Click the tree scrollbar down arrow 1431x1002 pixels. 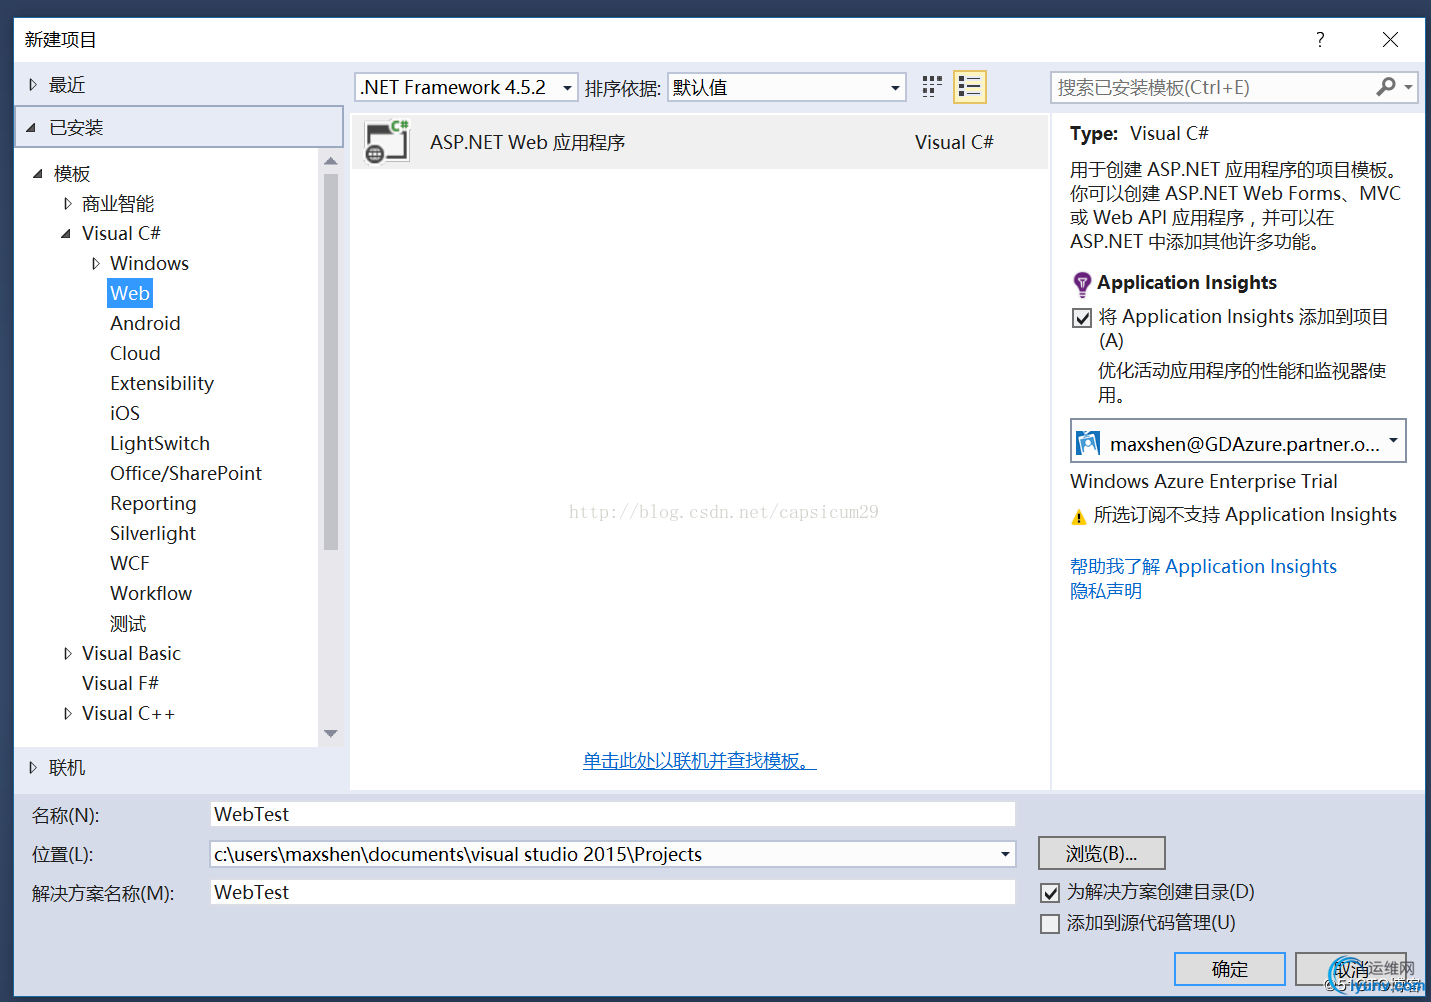[x=331, y=734]
